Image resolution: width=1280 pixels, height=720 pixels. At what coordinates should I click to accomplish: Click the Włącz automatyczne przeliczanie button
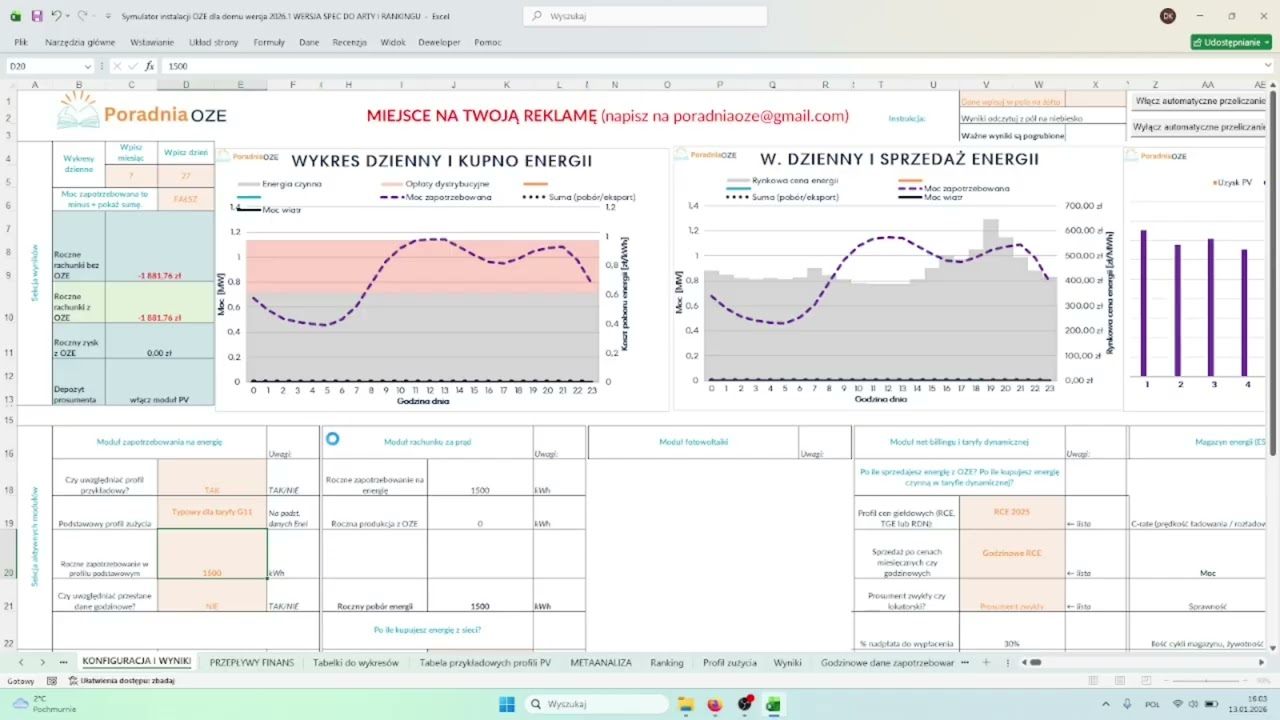1200,101
